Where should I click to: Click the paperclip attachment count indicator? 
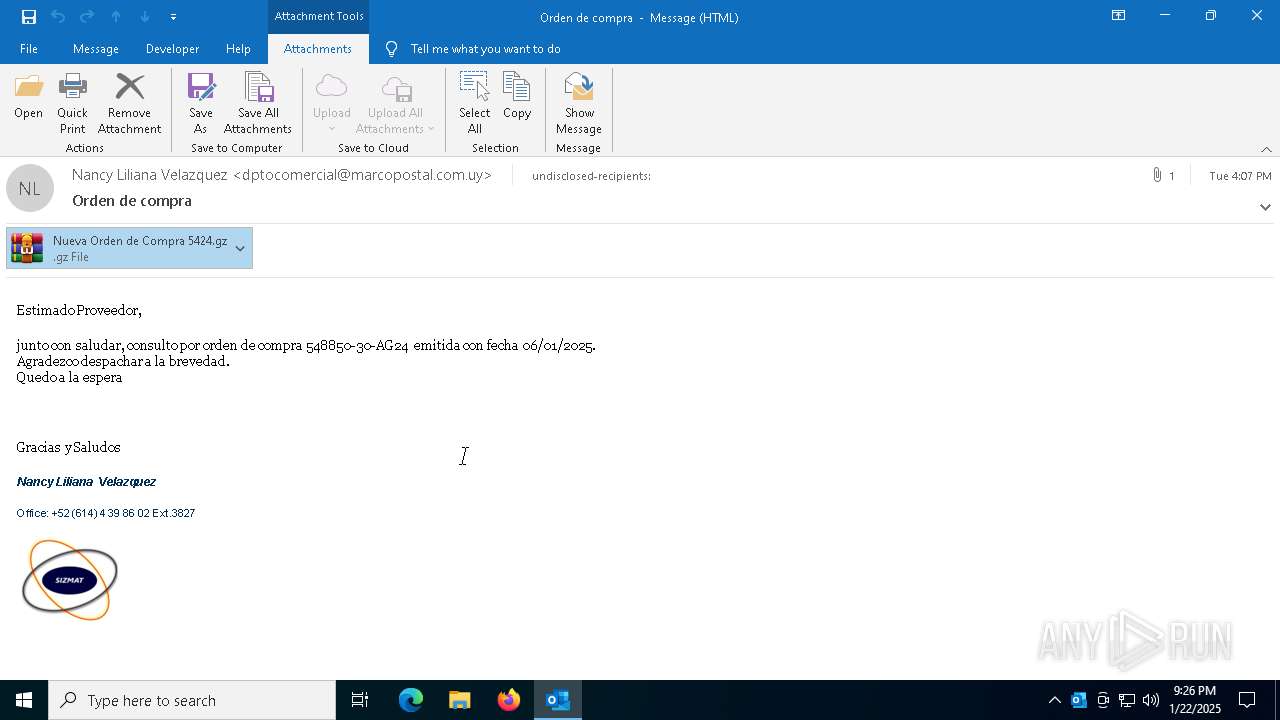(1163, 175)
